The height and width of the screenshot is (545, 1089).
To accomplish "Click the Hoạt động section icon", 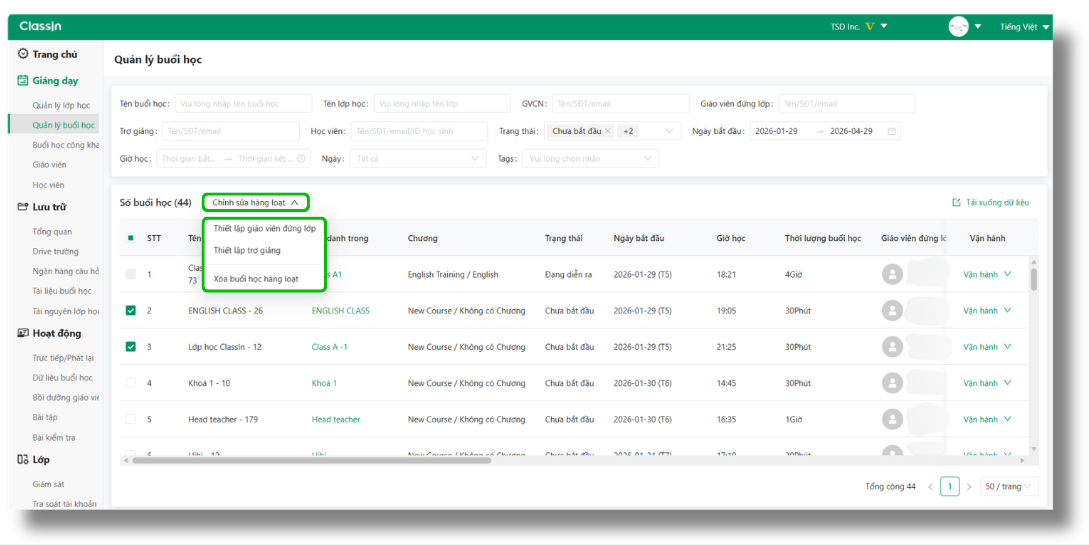I will coord(23,334).
